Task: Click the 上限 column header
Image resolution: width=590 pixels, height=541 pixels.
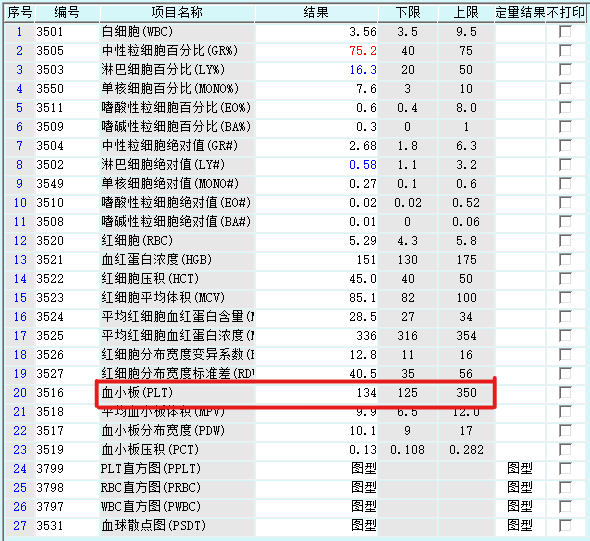Action: tap(466, 12)
